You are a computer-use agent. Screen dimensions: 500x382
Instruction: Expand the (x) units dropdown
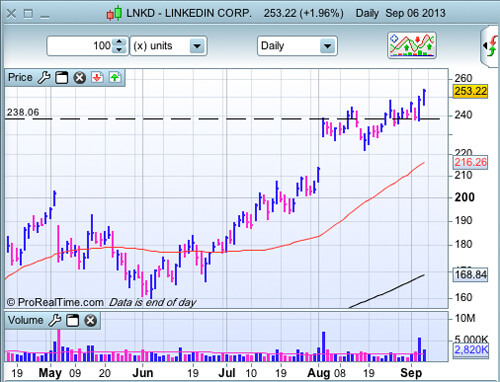(x=197, y=46)
